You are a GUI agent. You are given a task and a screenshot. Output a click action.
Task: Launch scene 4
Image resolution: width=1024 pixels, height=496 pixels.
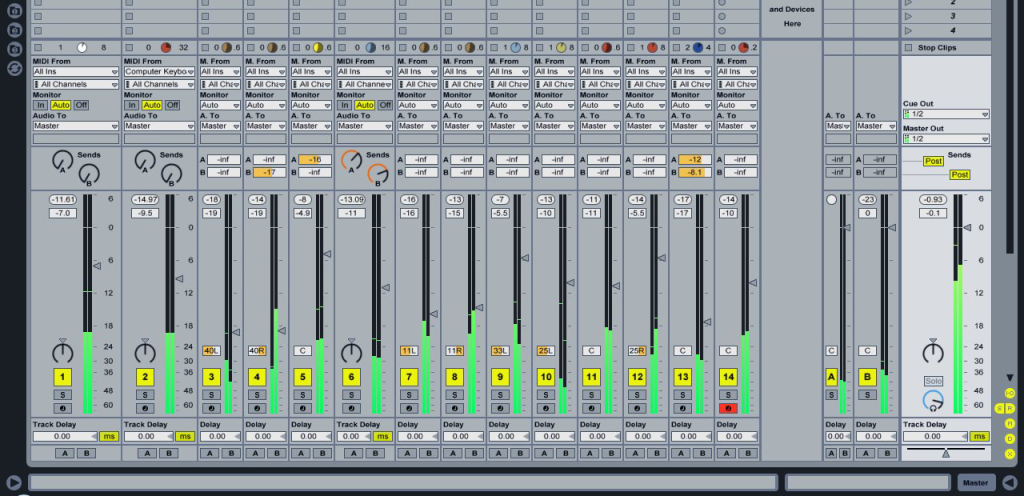point(908,31)
